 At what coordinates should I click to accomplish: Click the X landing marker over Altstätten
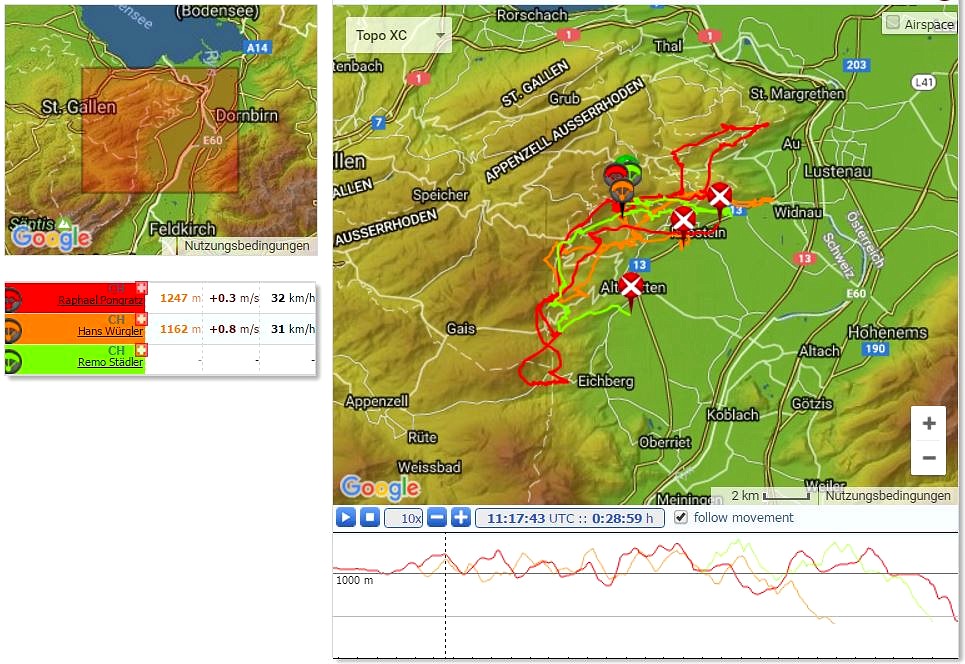[x=631, y=288]
